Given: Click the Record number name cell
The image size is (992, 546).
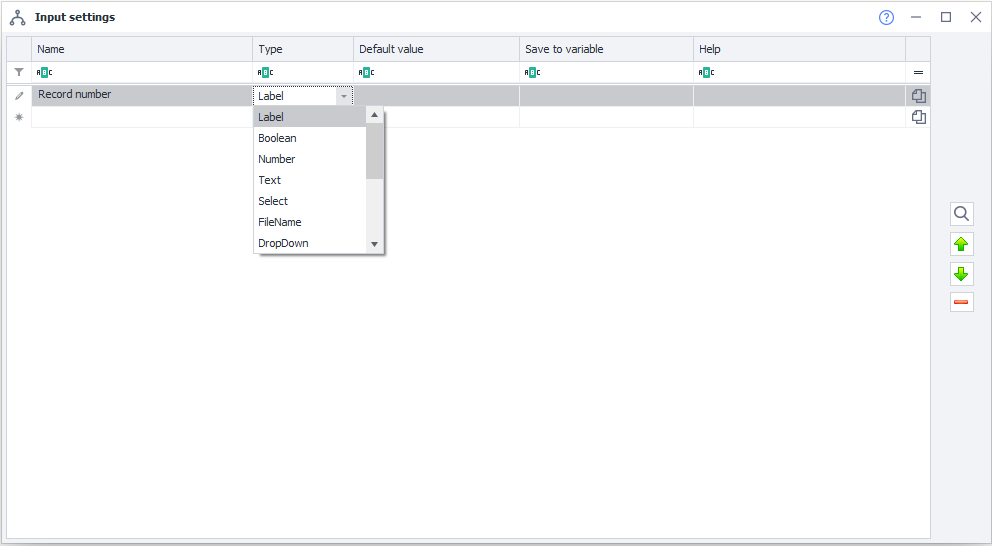Looking at the screenshot, I should click(141, 95).
